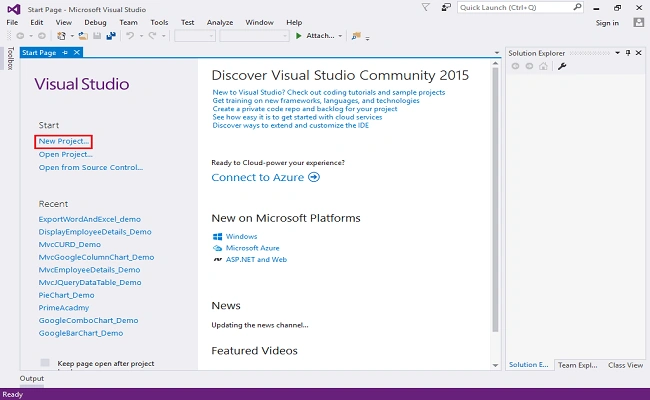Viewport: 650px width, 400px height.
Task: Click the account avatar icon
Action: (639, 22)
